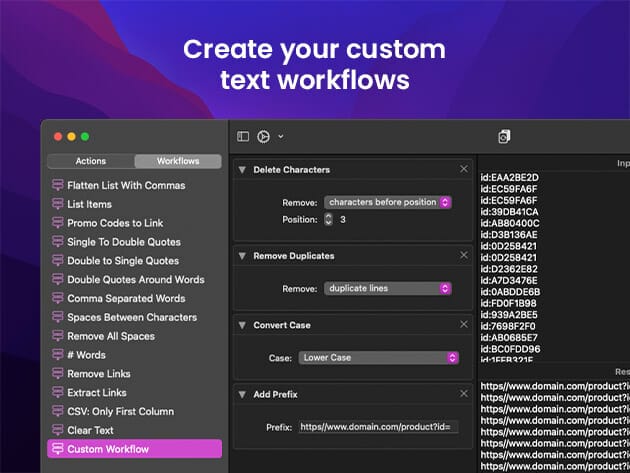The image size is (630, 473).
Task: Remove the Remove Duplicates step
Action: [464, 255]
